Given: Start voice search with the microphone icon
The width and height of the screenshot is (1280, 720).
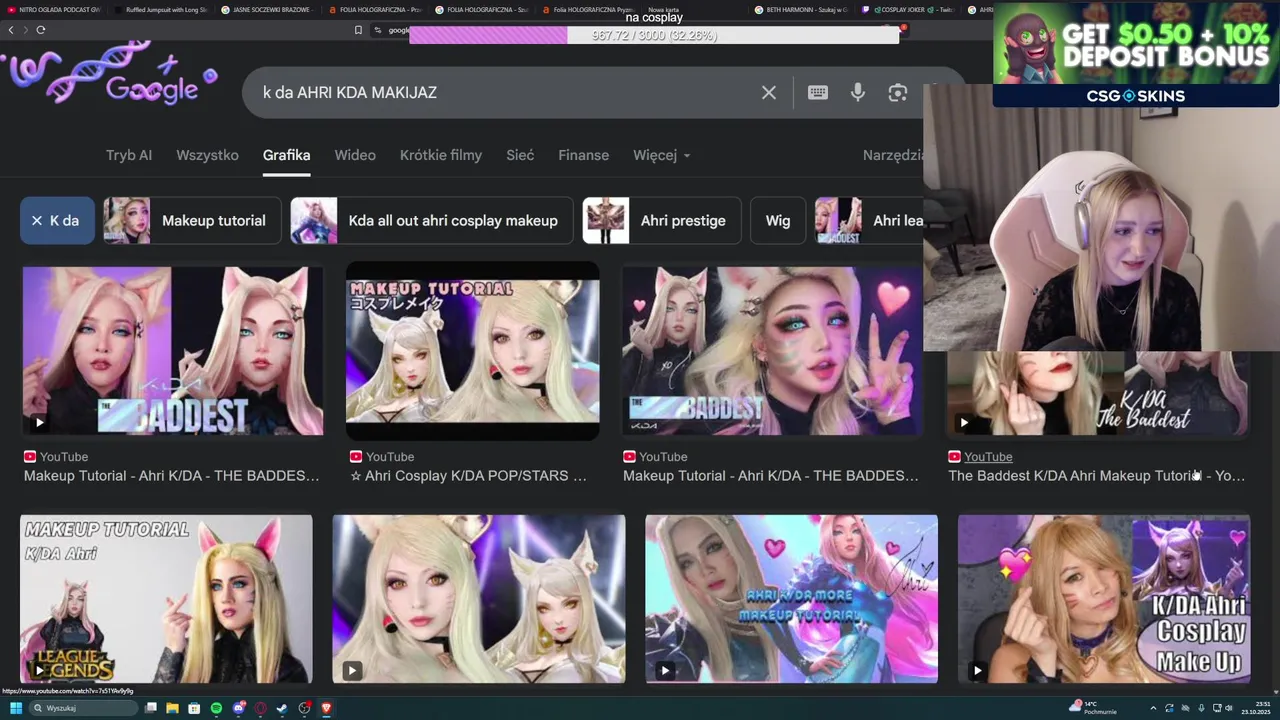Looking at the screenshot, I should tap(857, 92).
